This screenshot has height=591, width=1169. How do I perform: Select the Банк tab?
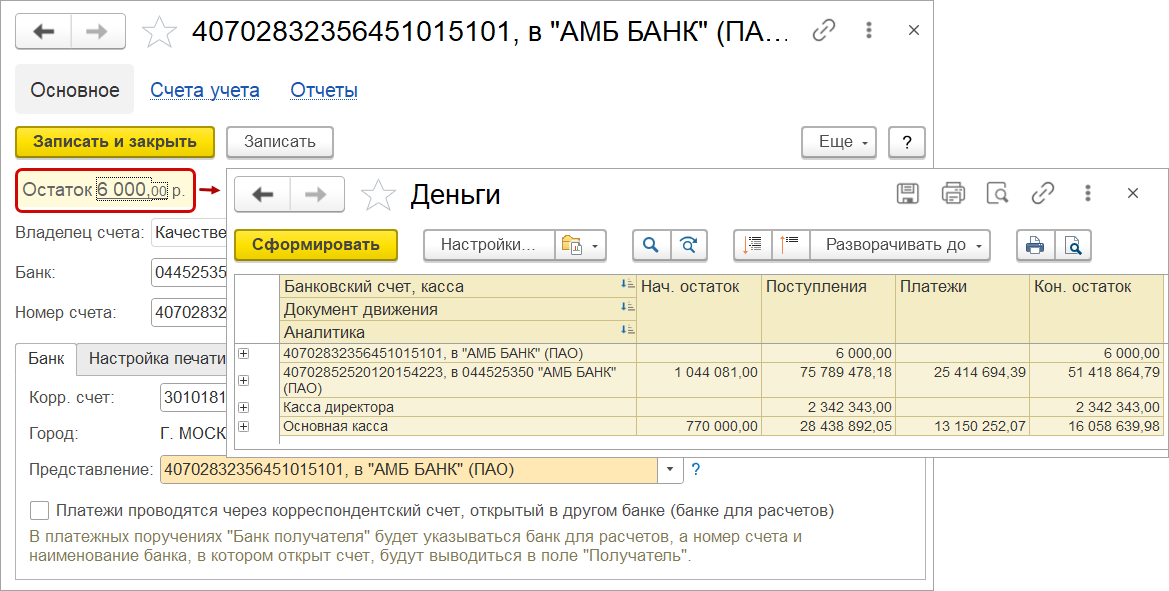tap(46, 358)
